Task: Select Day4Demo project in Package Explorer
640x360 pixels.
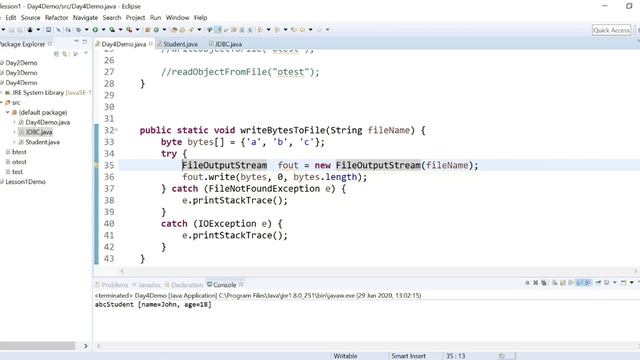Action: tap(21, 82)
